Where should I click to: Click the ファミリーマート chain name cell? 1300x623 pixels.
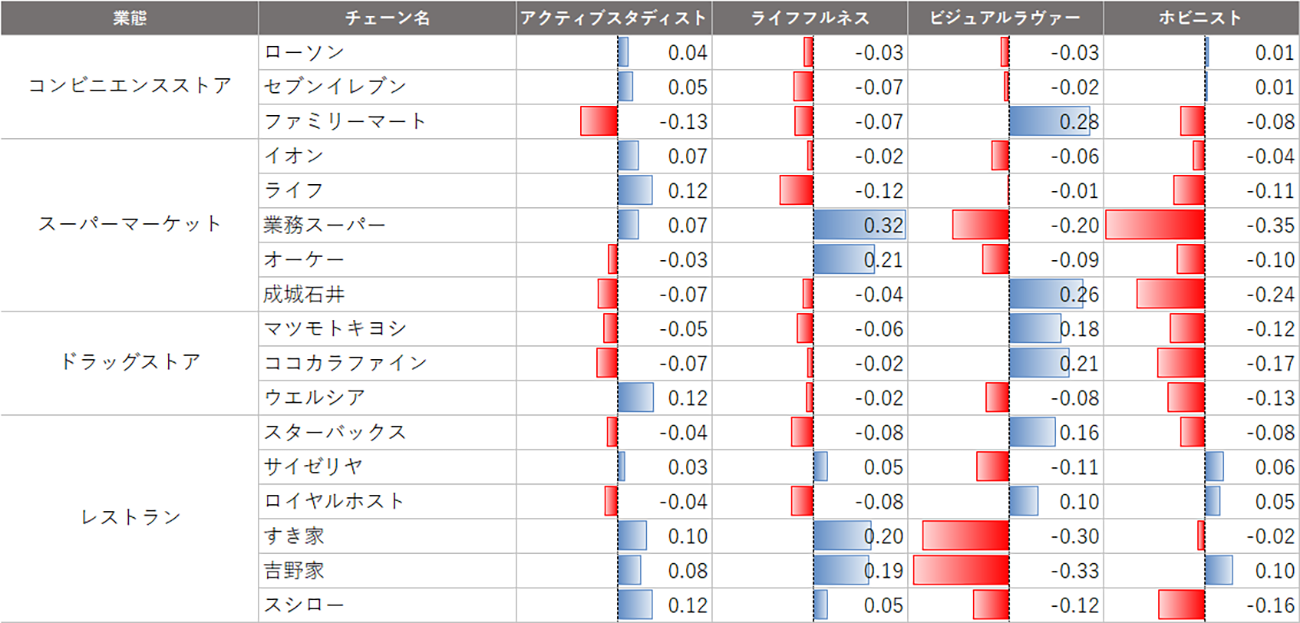345,121
